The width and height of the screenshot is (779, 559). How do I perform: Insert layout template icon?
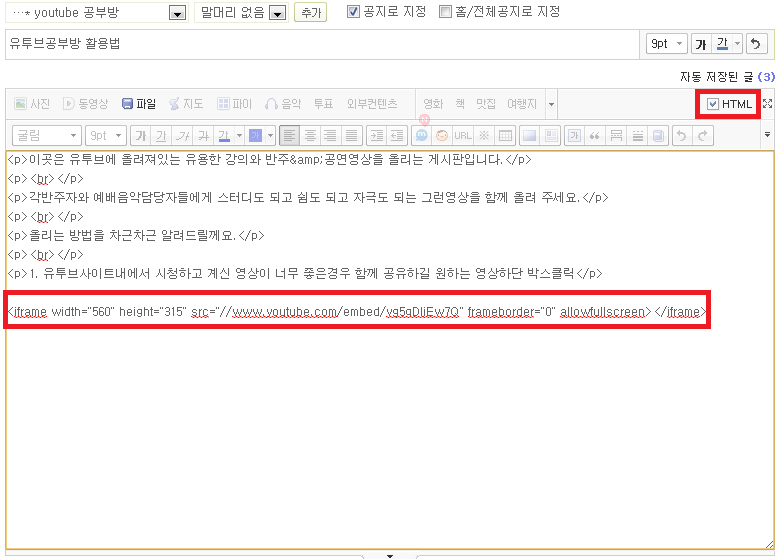(x=551, y=136)
